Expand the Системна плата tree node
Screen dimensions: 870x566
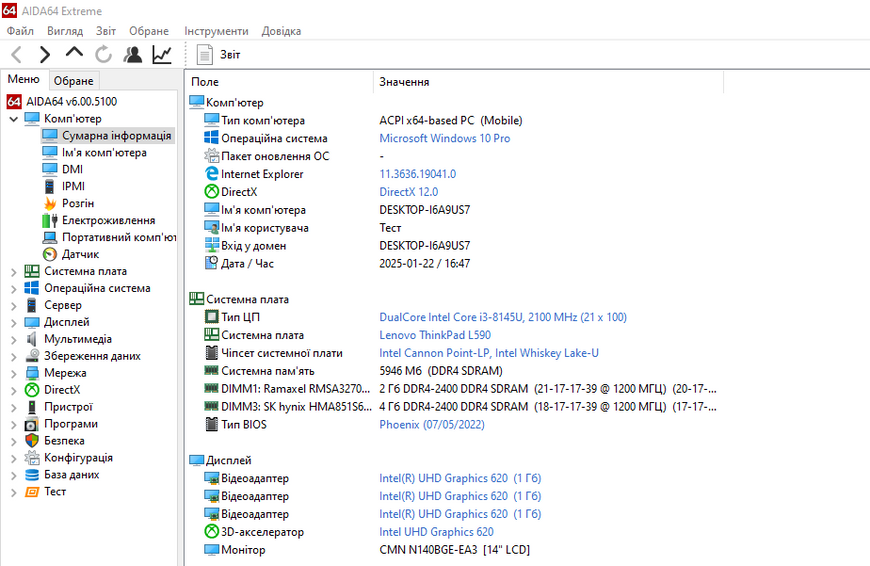14,272
